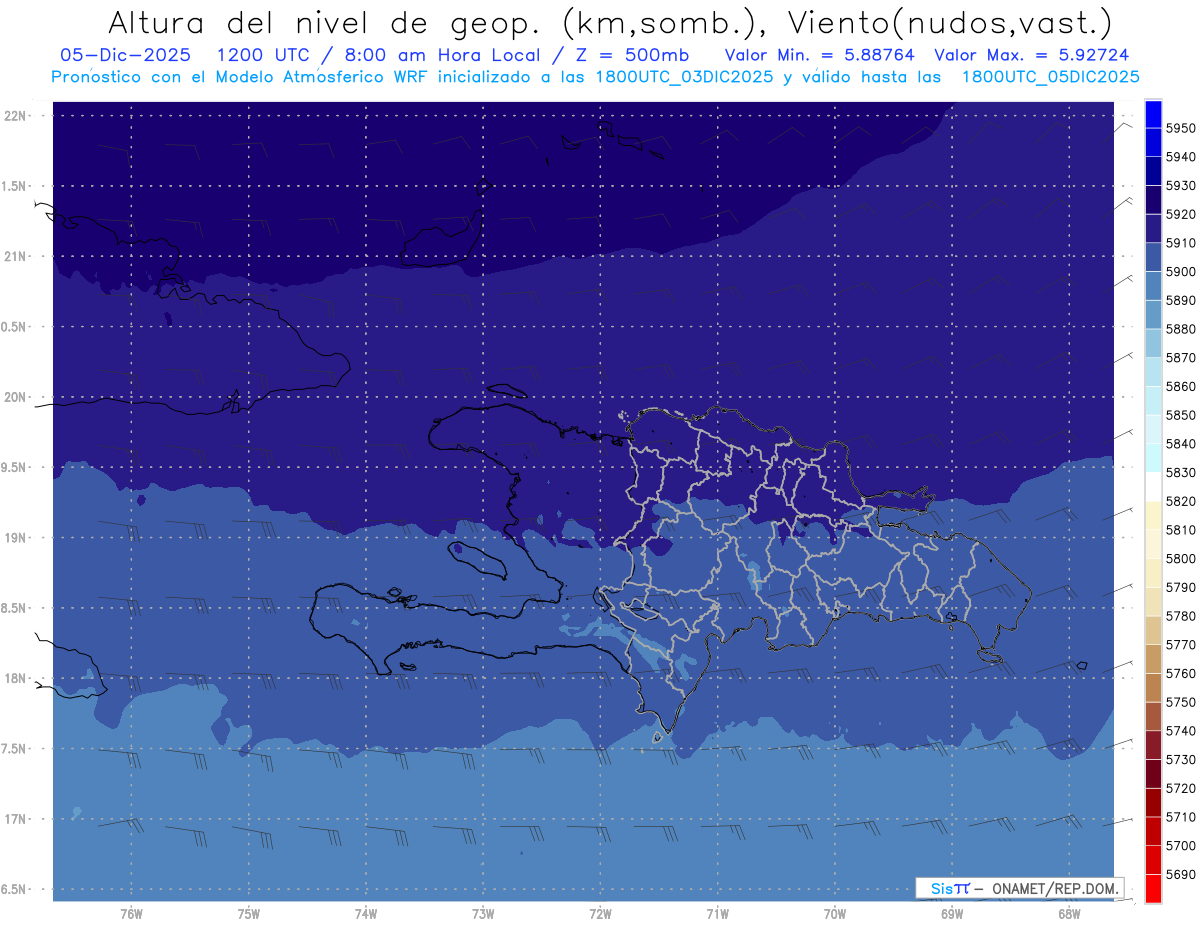This screenshot has height=927, width=1200.
Task: Select the legend value '5940'
Action: [1181, 157]
